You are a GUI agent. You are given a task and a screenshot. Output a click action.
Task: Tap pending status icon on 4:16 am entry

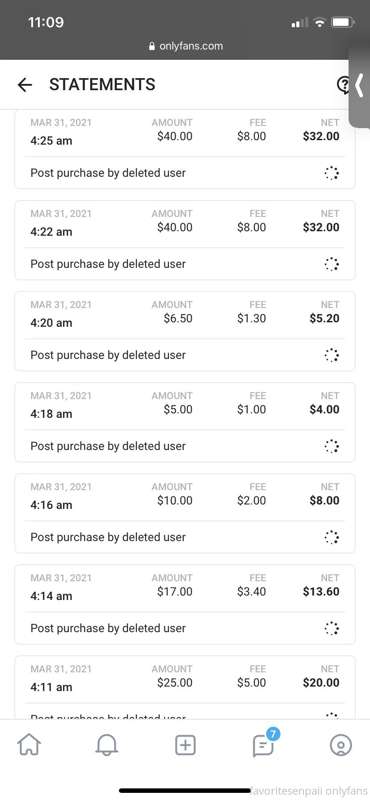(x=332, y=537)
